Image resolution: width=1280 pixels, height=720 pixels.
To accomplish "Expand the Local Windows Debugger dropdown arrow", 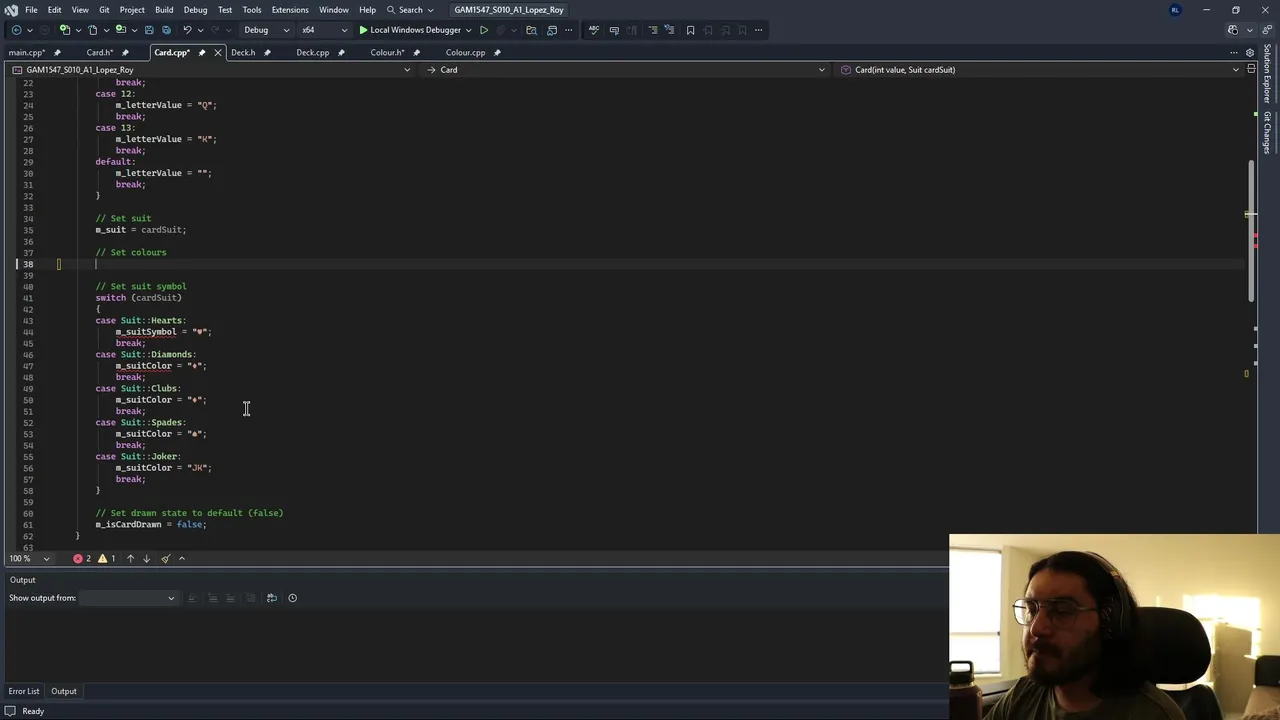I will click(468, 30).
